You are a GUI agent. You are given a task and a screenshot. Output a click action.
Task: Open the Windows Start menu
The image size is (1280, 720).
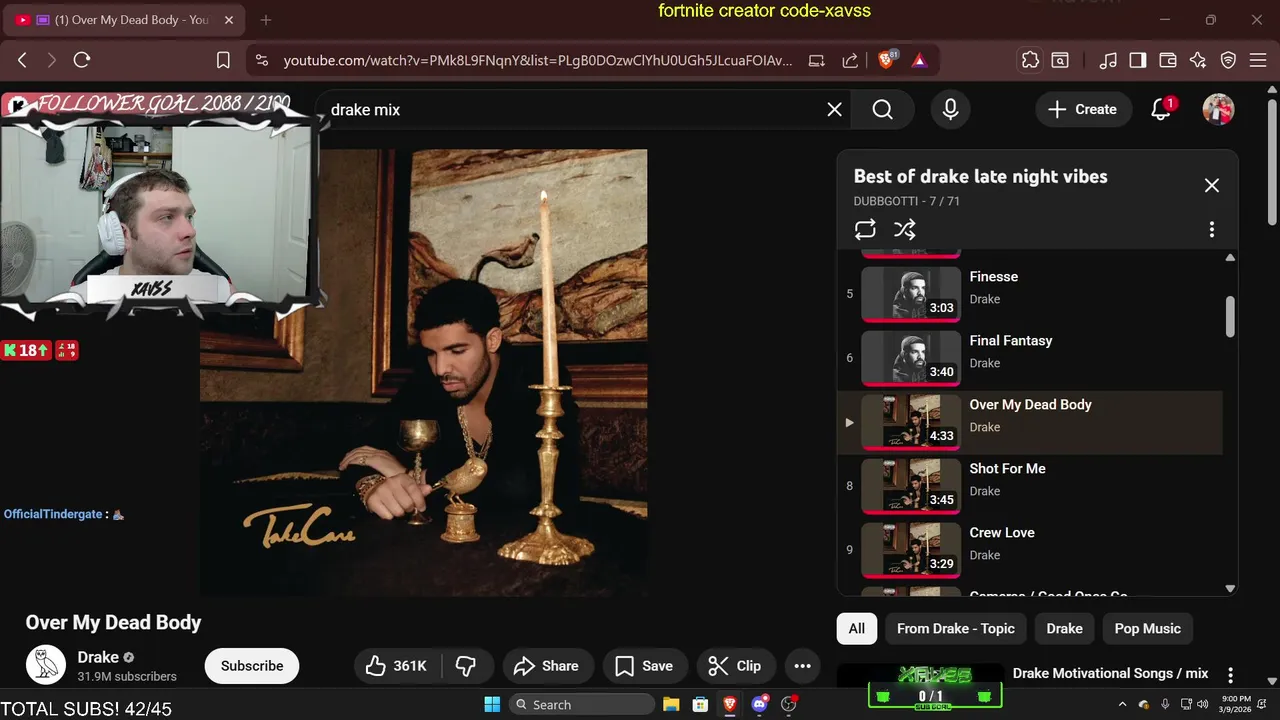pos(492,704)
